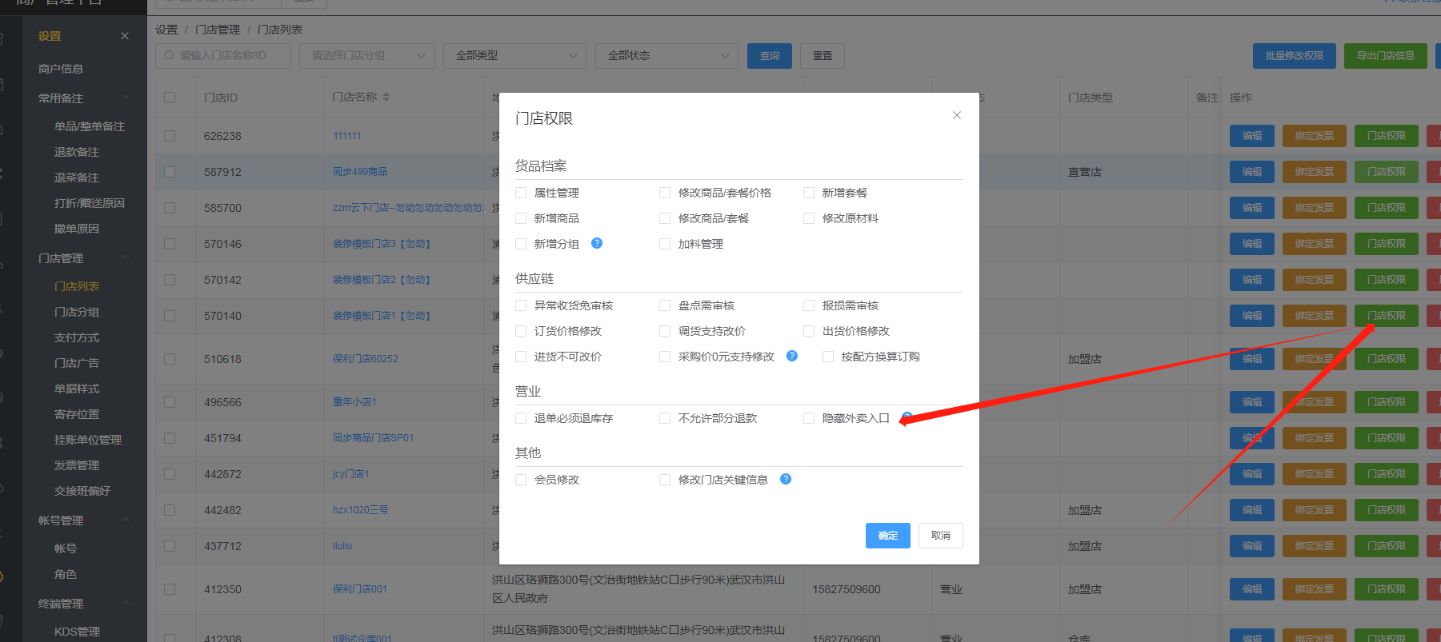
Task: Click 编辑 for store 626238
Action: click(1252, 136)
